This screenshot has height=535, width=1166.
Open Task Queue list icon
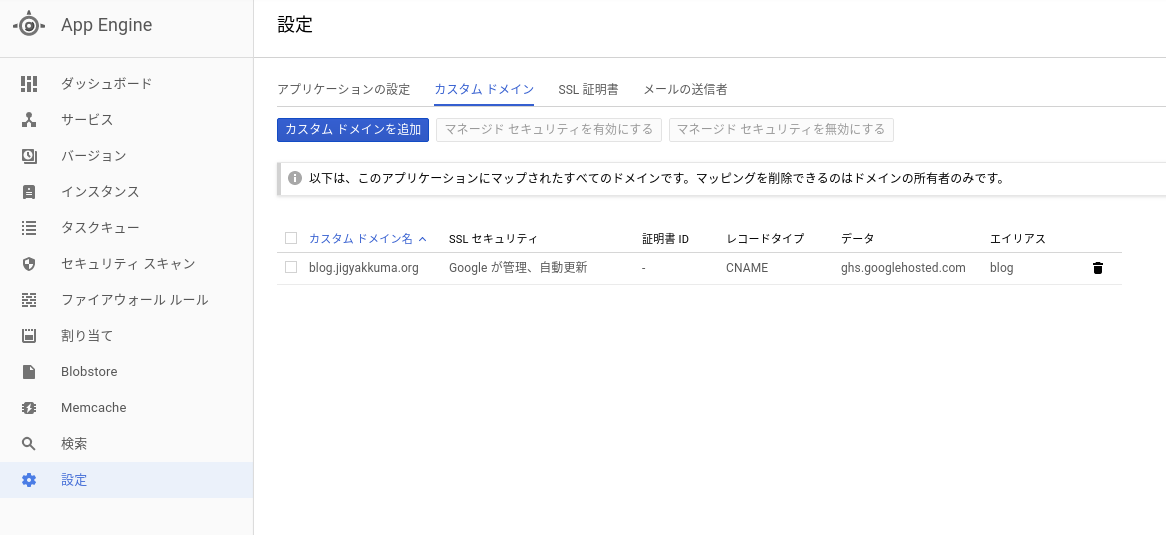[x=29, y=228]
